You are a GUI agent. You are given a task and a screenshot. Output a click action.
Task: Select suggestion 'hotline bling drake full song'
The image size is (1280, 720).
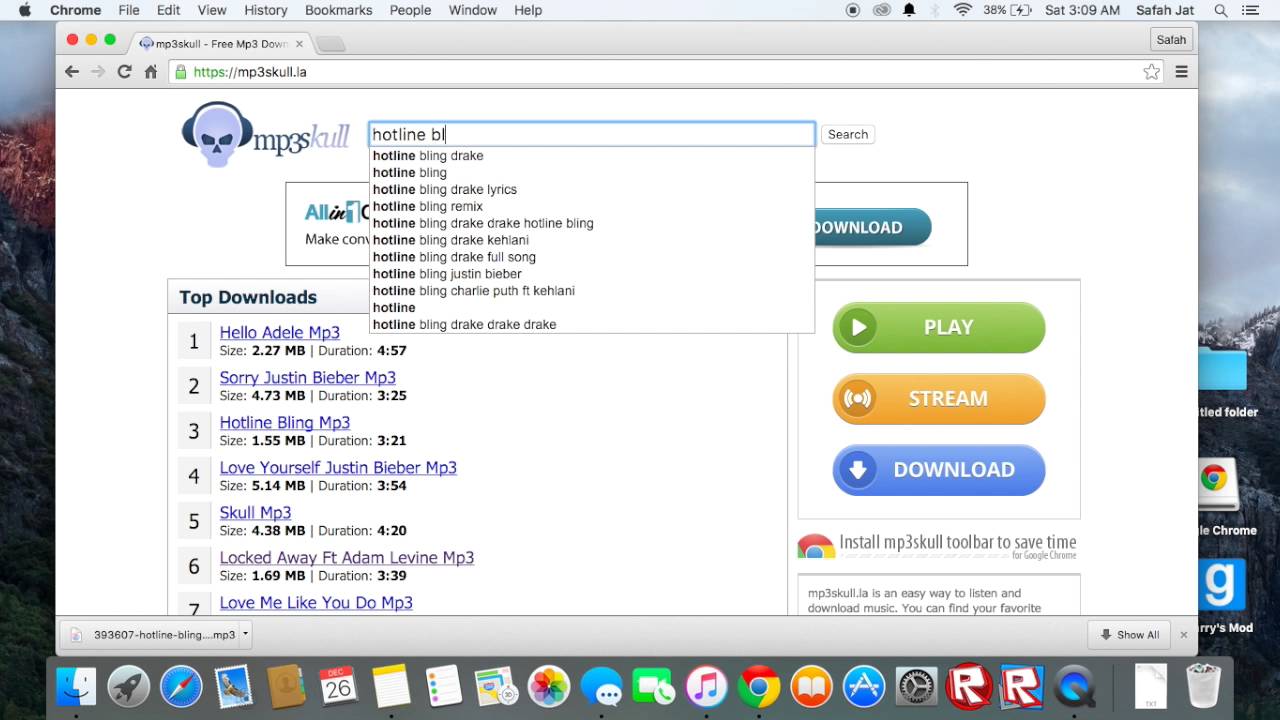[x=454, y=257]
